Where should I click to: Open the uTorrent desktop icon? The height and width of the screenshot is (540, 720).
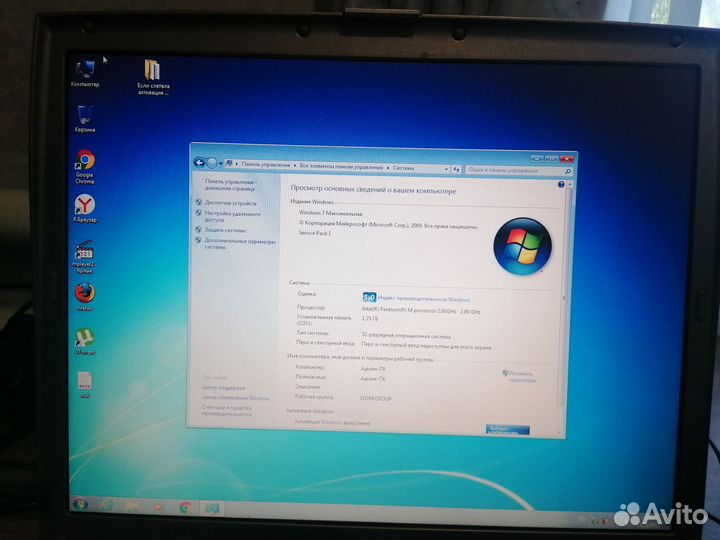pos(84,342)
